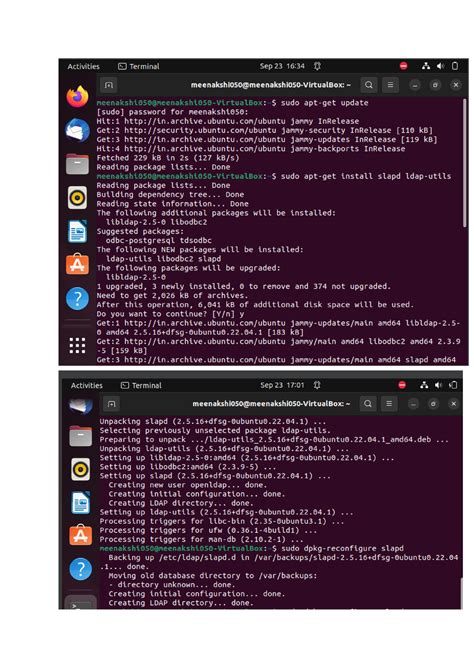Click Activities in the 17:01 top bar

[x=87, y=385]
